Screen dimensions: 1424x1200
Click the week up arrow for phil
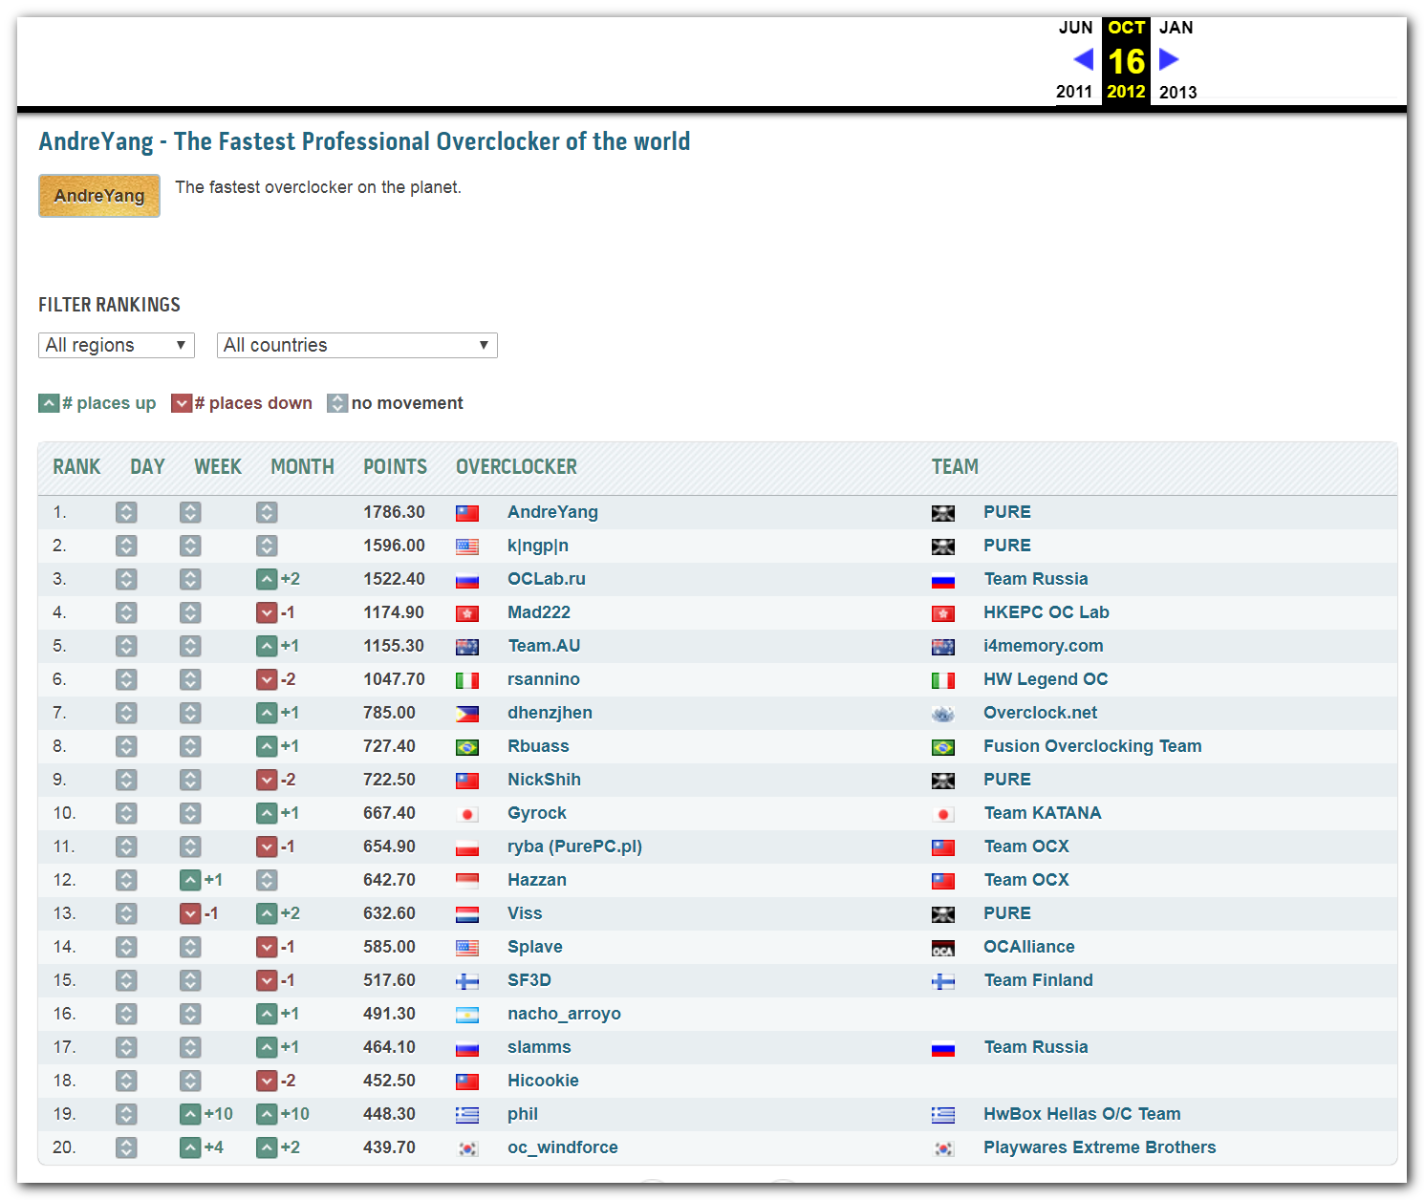(190, 1114)
